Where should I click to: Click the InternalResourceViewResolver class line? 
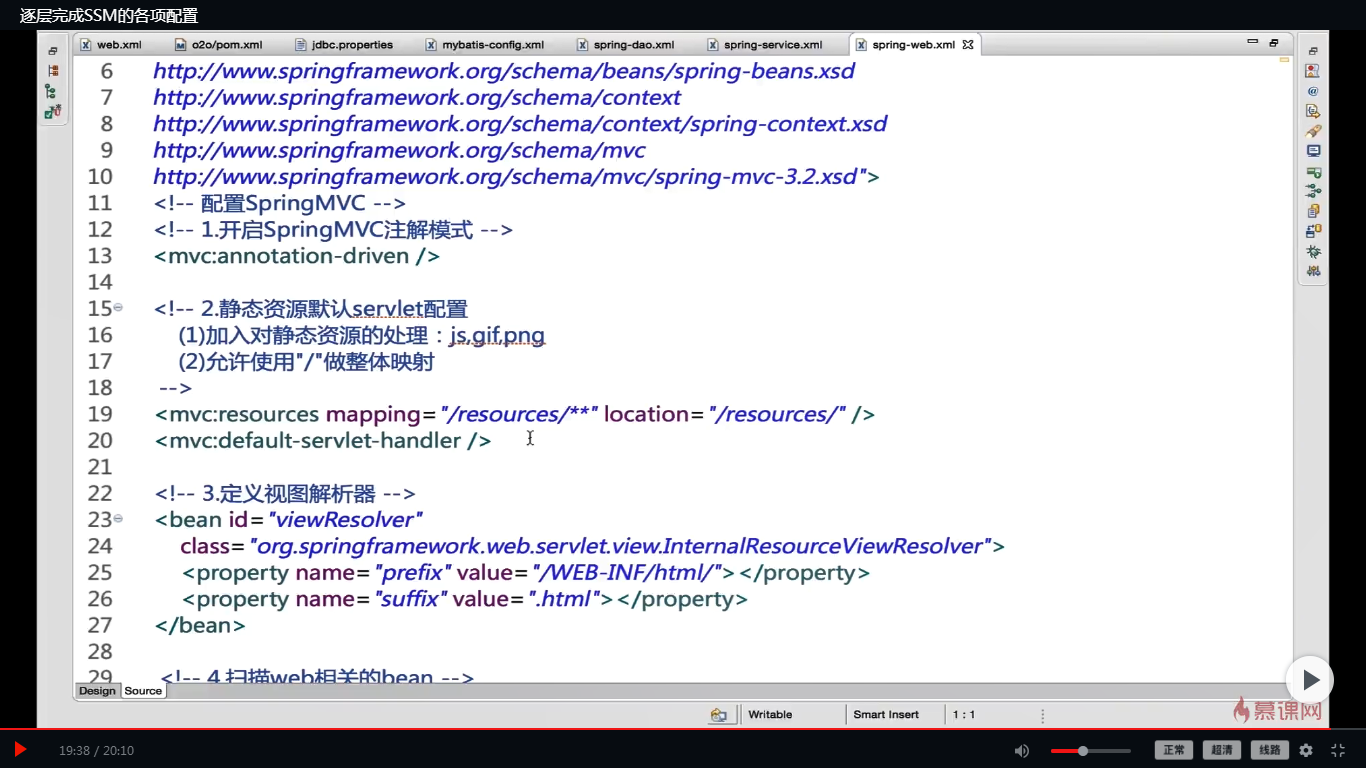(592, 546)
